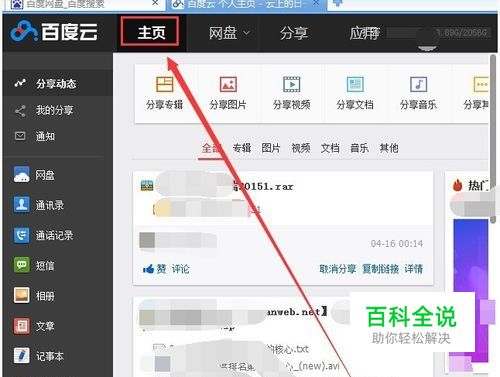Viewport: 500px width, 377px height.
Task: Switch to the 百度网盘_百度搜索 browser tab
Action: point(83,4)
